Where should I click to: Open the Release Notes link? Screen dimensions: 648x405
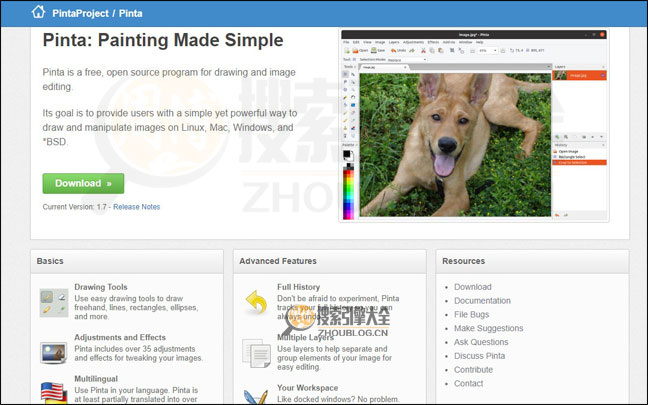(x=136, y=207)
